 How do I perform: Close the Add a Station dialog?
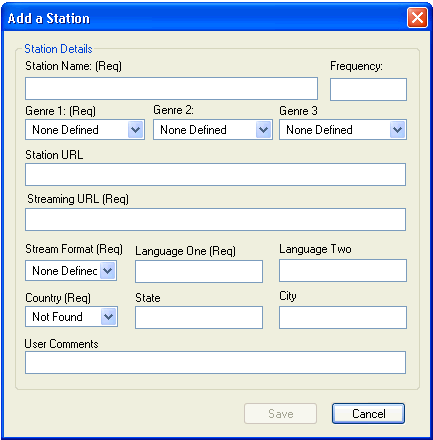click(x=417, y=18)
